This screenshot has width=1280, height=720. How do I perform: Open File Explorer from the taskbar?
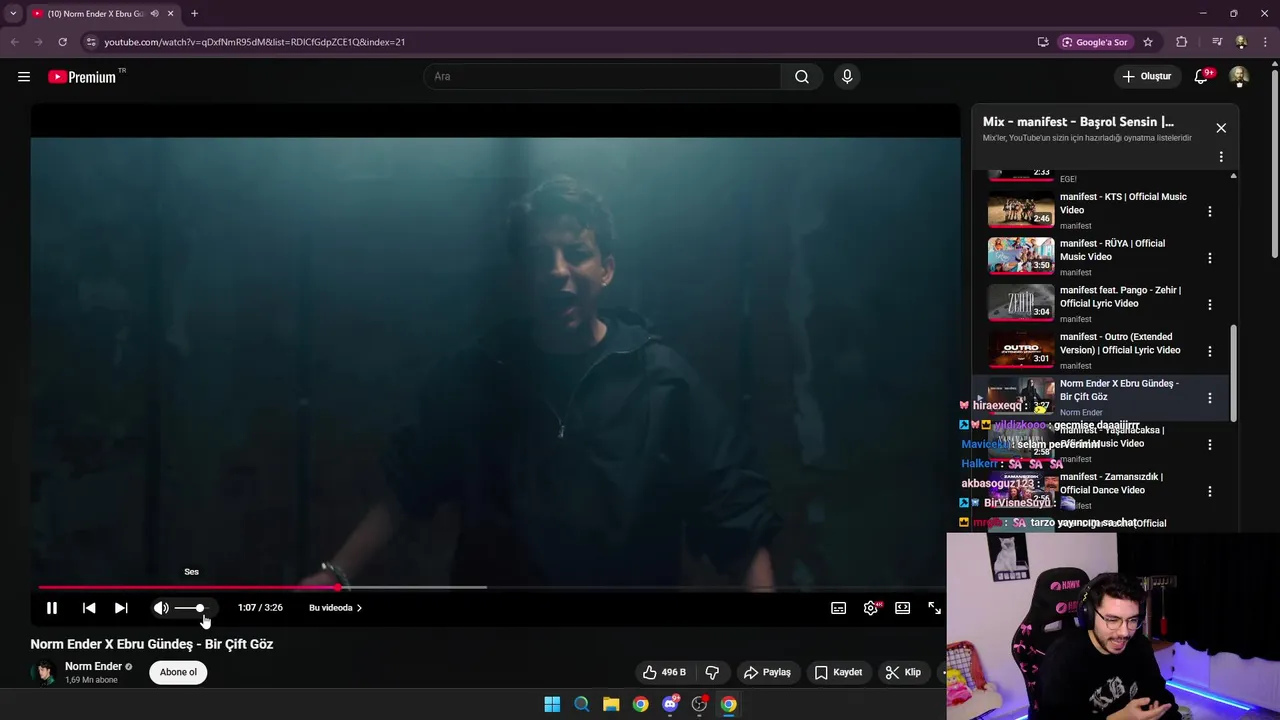611,705
